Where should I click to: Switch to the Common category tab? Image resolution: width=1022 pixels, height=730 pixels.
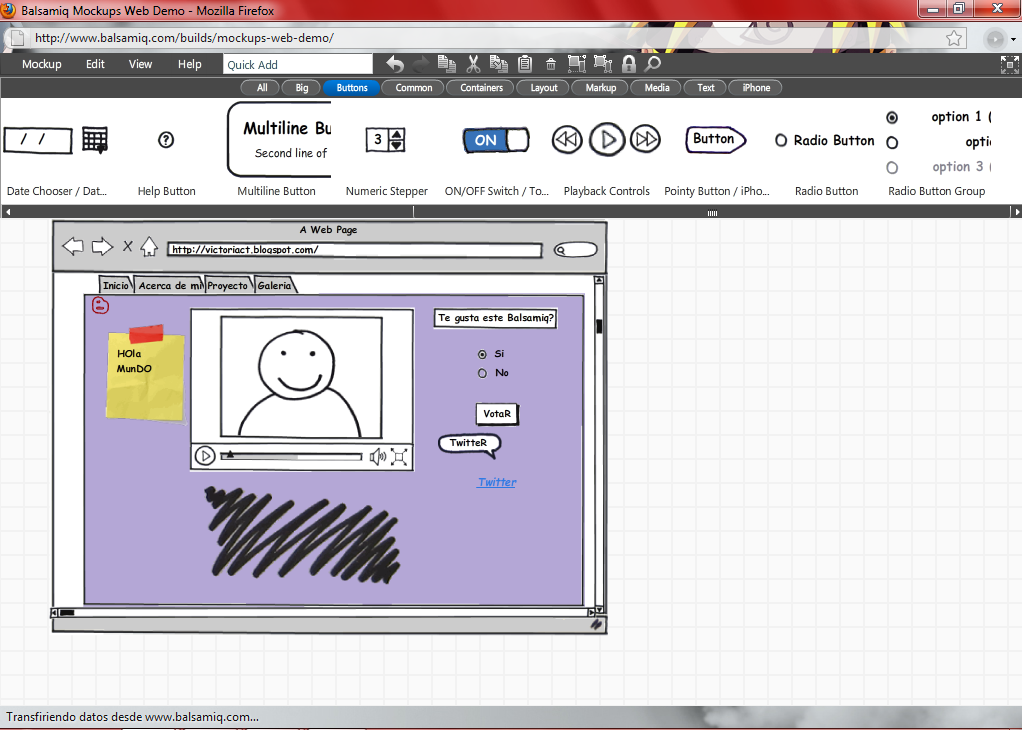point(413,87)
